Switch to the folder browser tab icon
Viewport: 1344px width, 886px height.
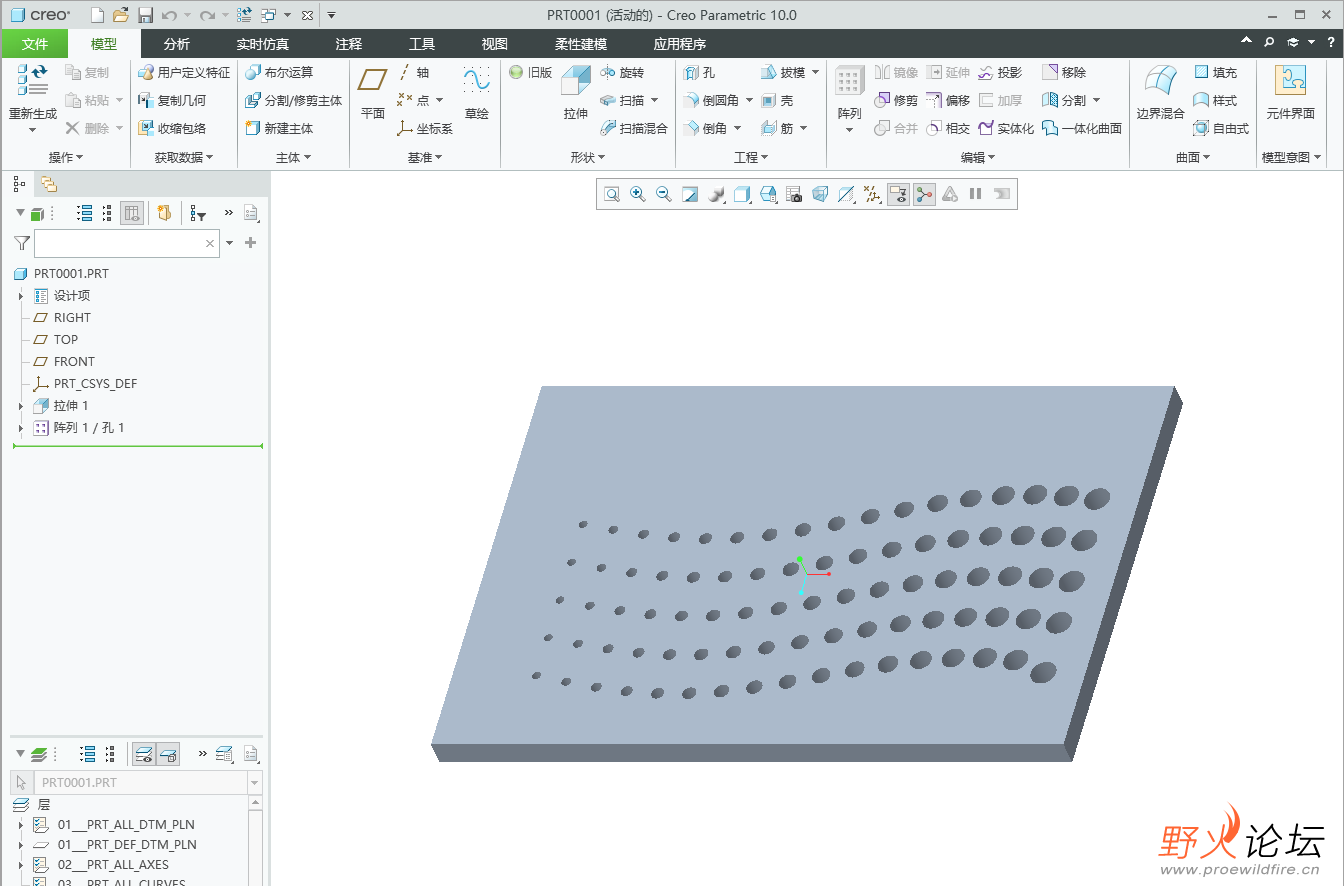(49, 184)
